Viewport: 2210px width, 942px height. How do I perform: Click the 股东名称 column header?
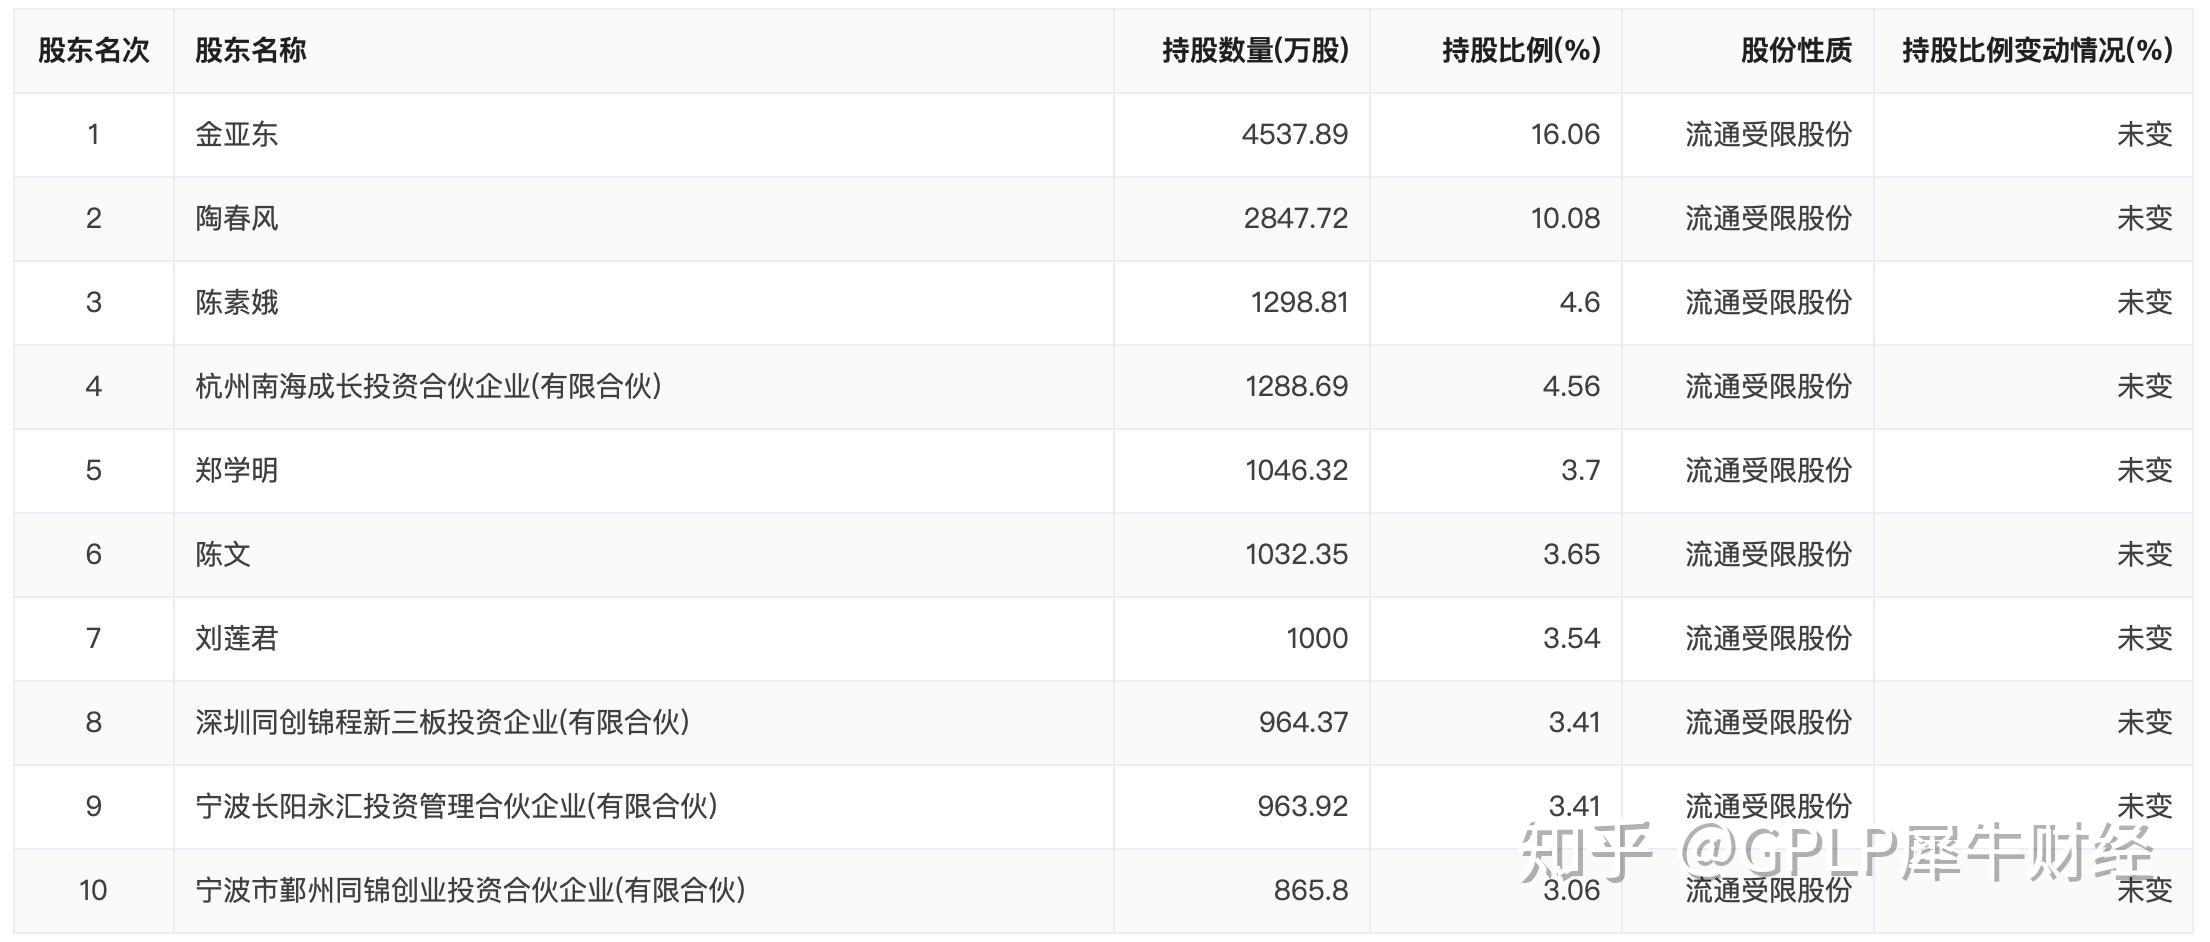pos(251,50)
